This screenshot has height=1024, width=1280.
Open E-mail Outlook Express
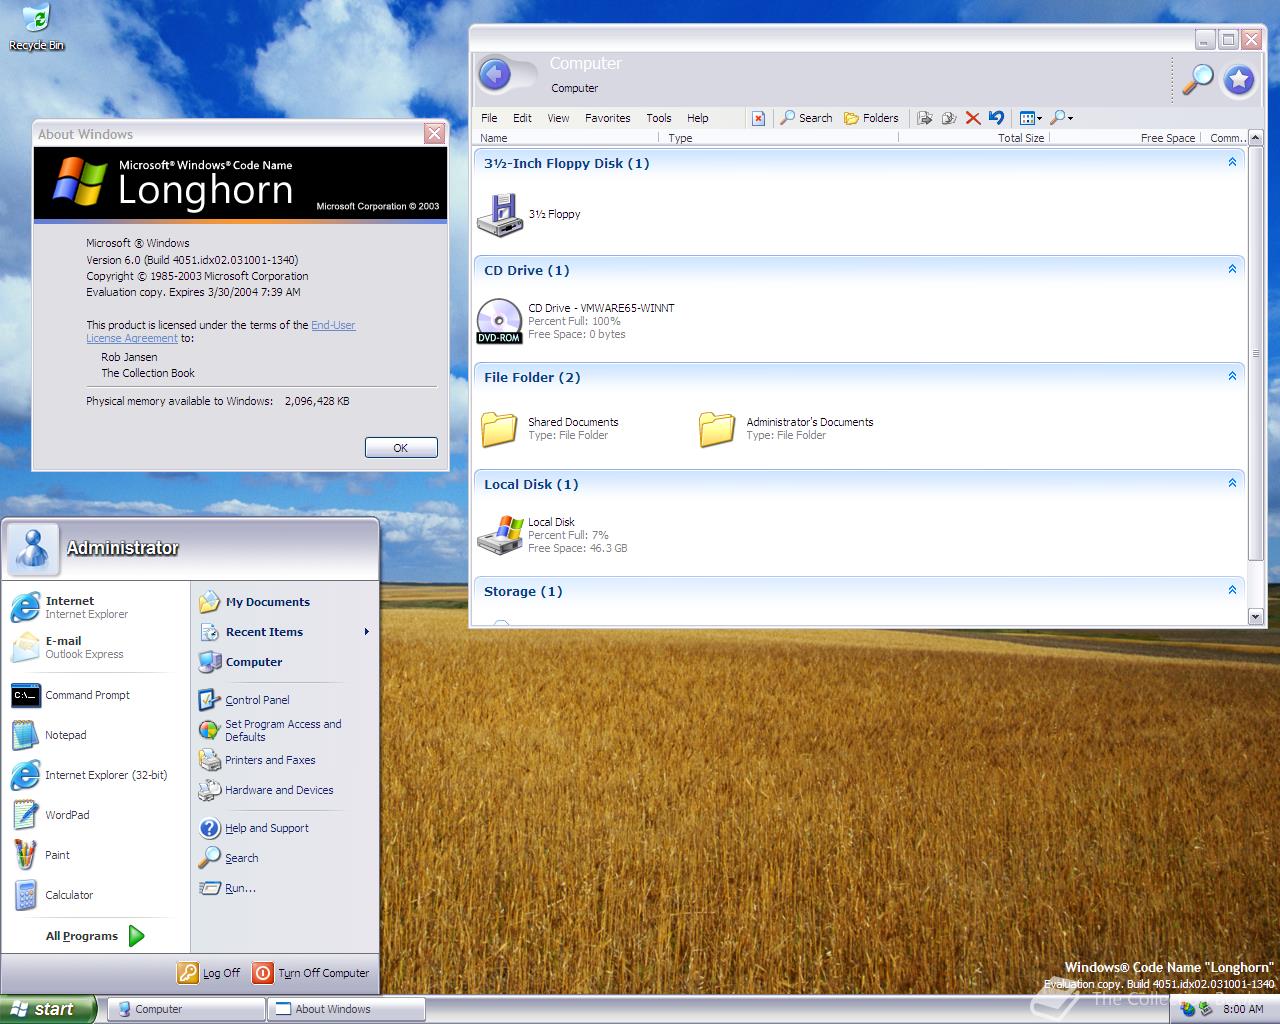pyautogui.click(x=97, y=647)
